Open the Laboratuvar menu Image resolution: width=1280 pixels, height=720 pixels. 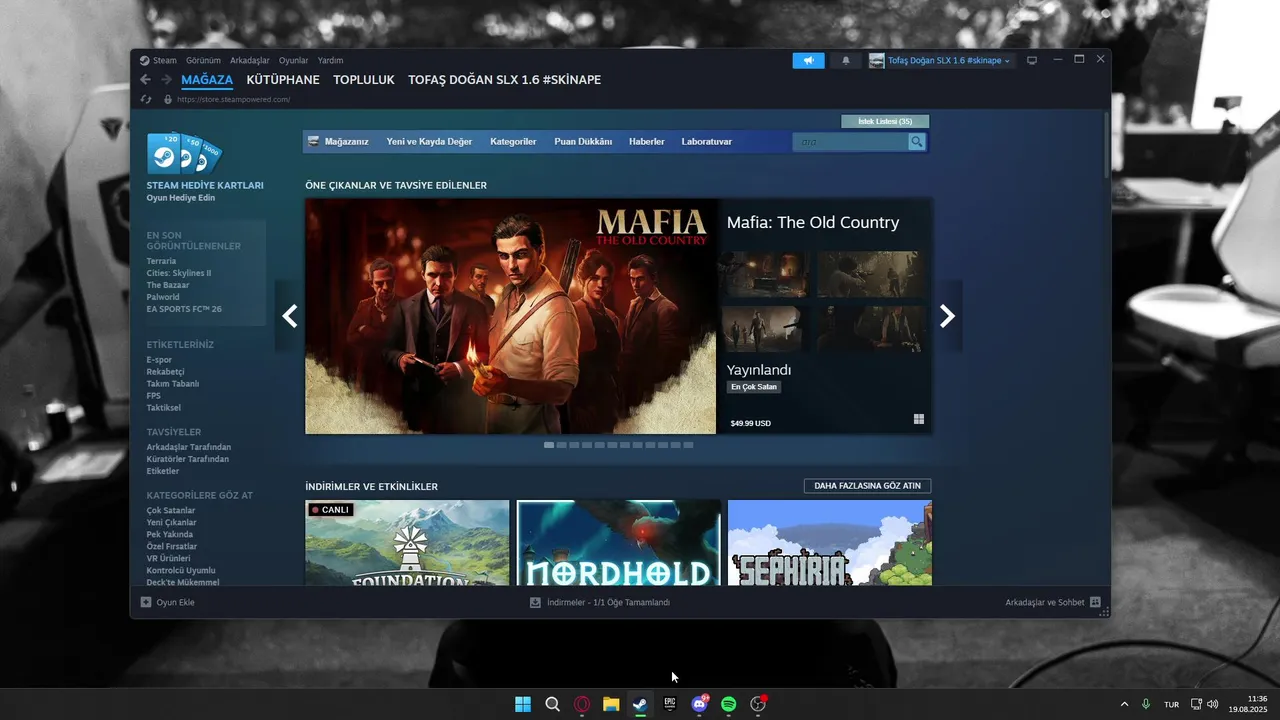707,142
